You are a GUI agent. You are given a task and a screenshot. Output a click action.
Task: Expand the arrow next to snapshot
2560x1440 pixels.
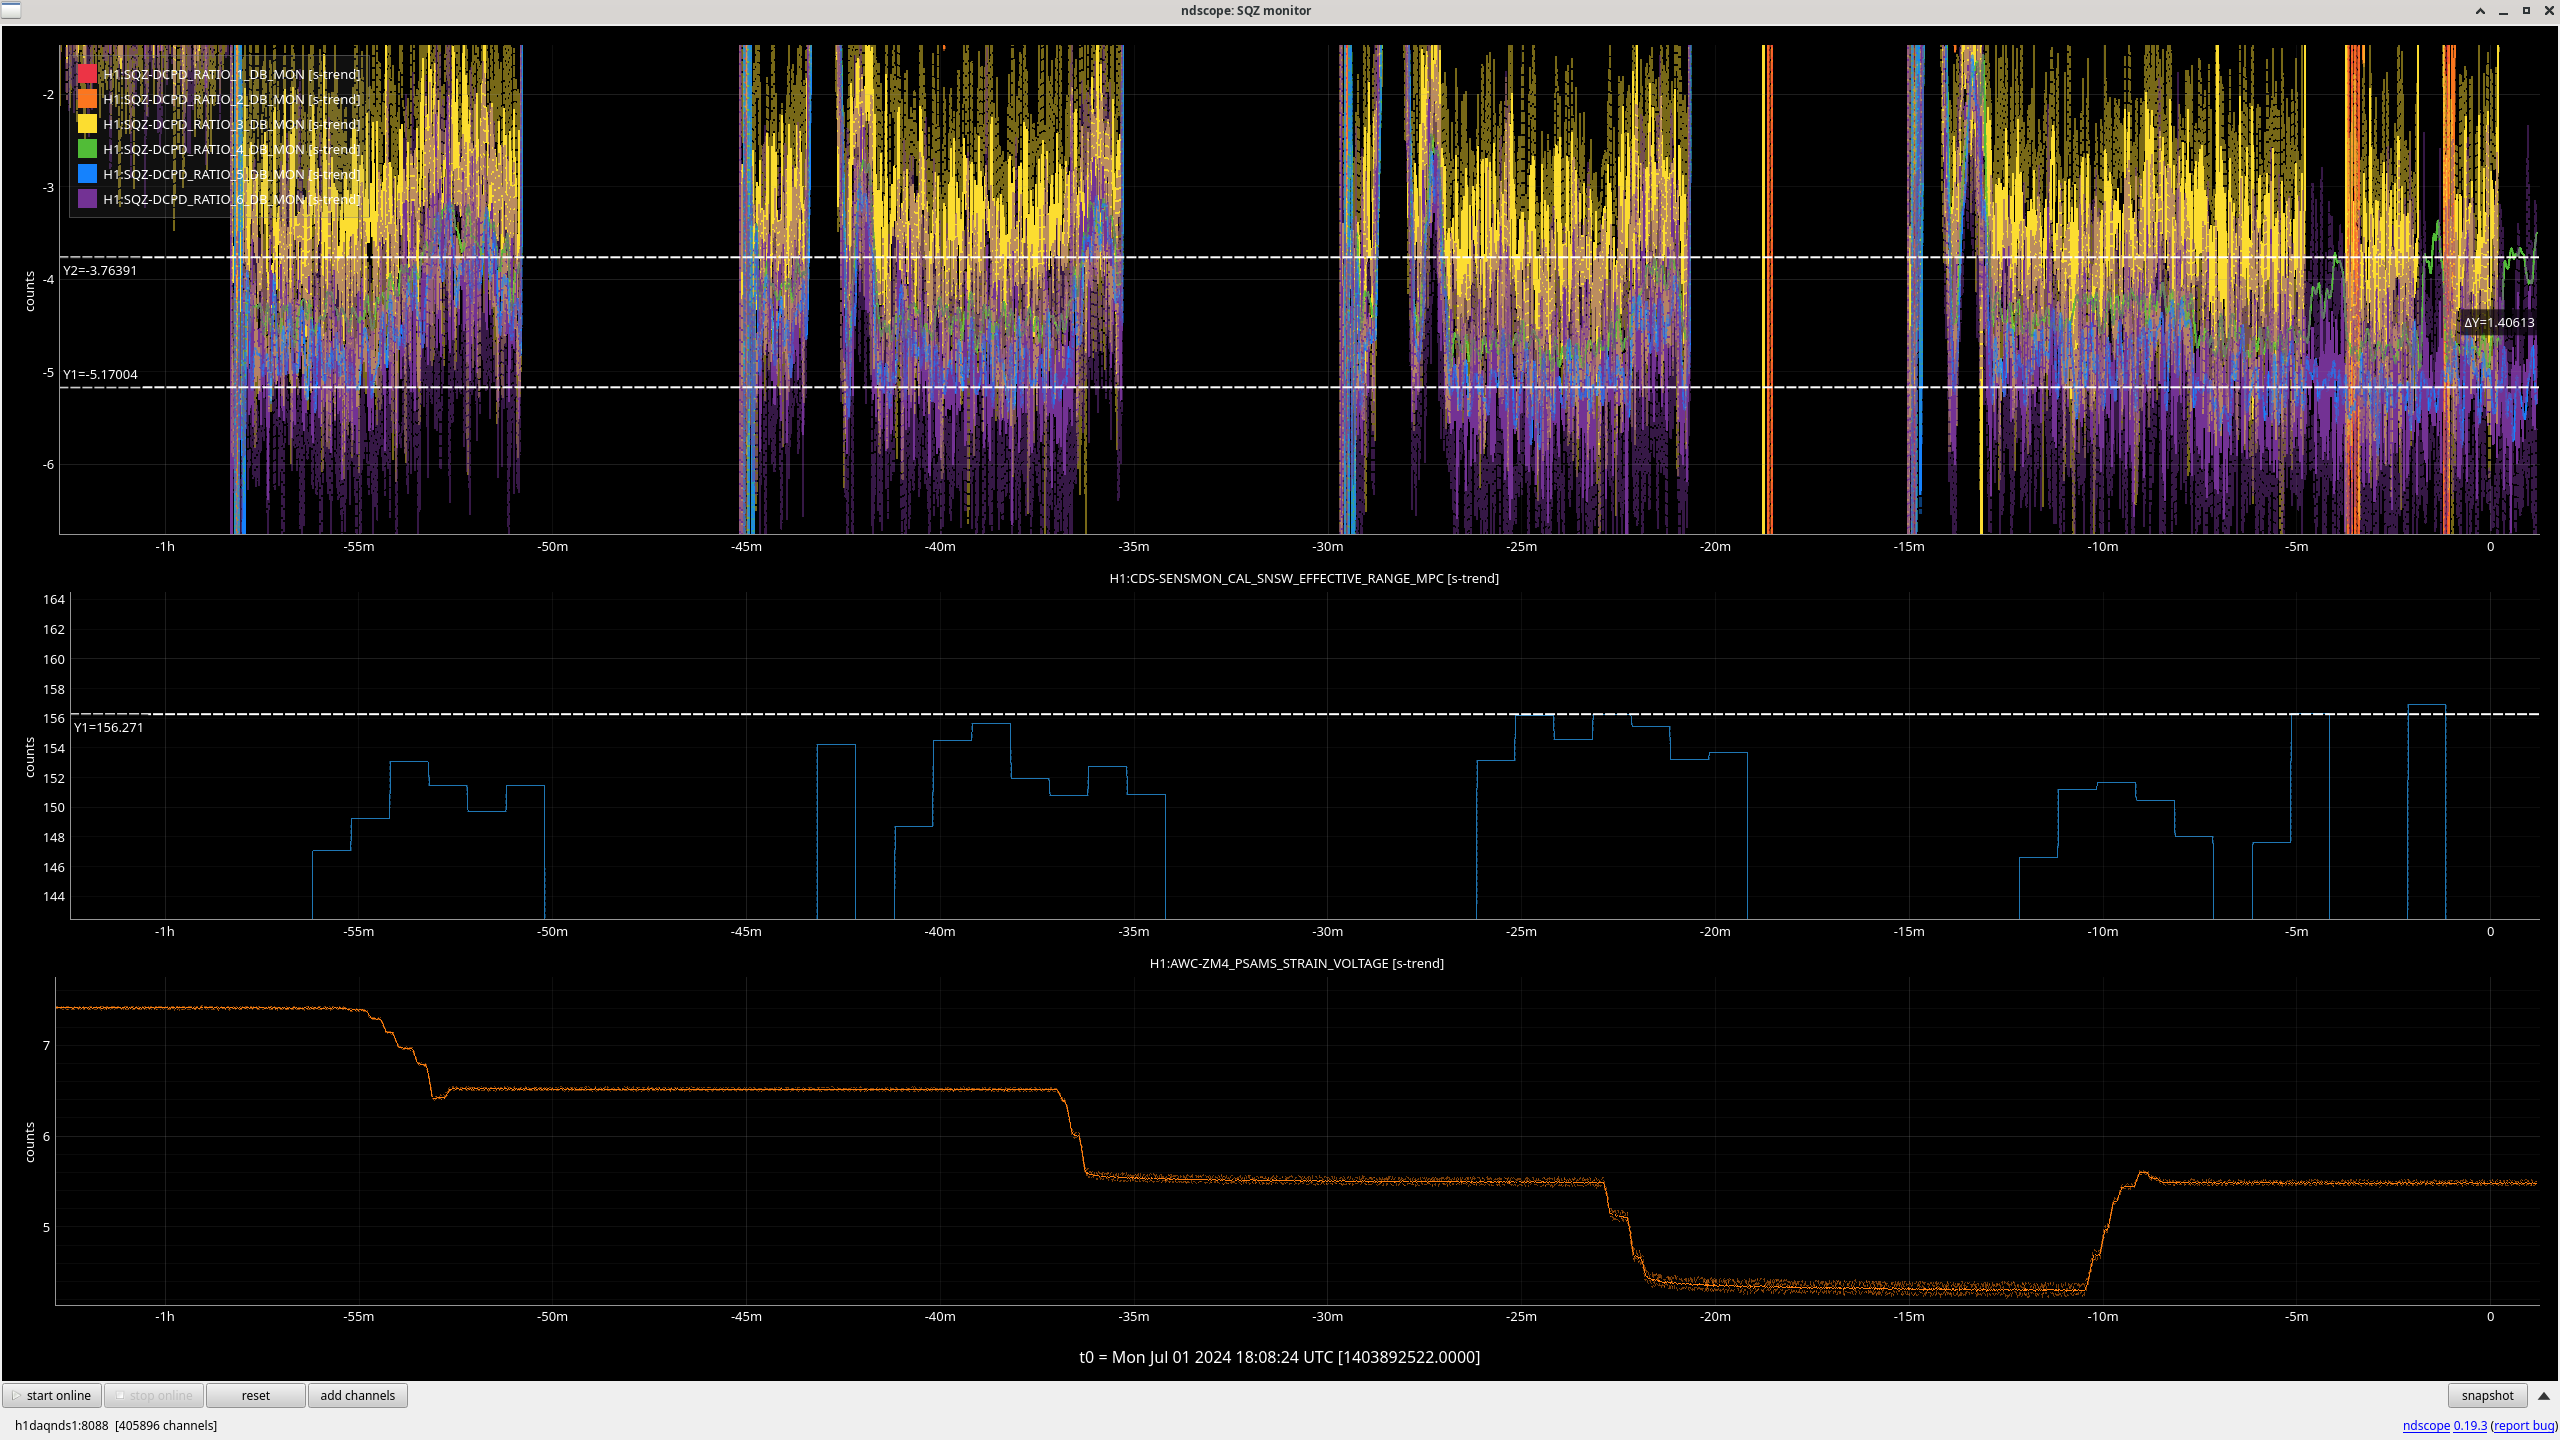2544,1395
